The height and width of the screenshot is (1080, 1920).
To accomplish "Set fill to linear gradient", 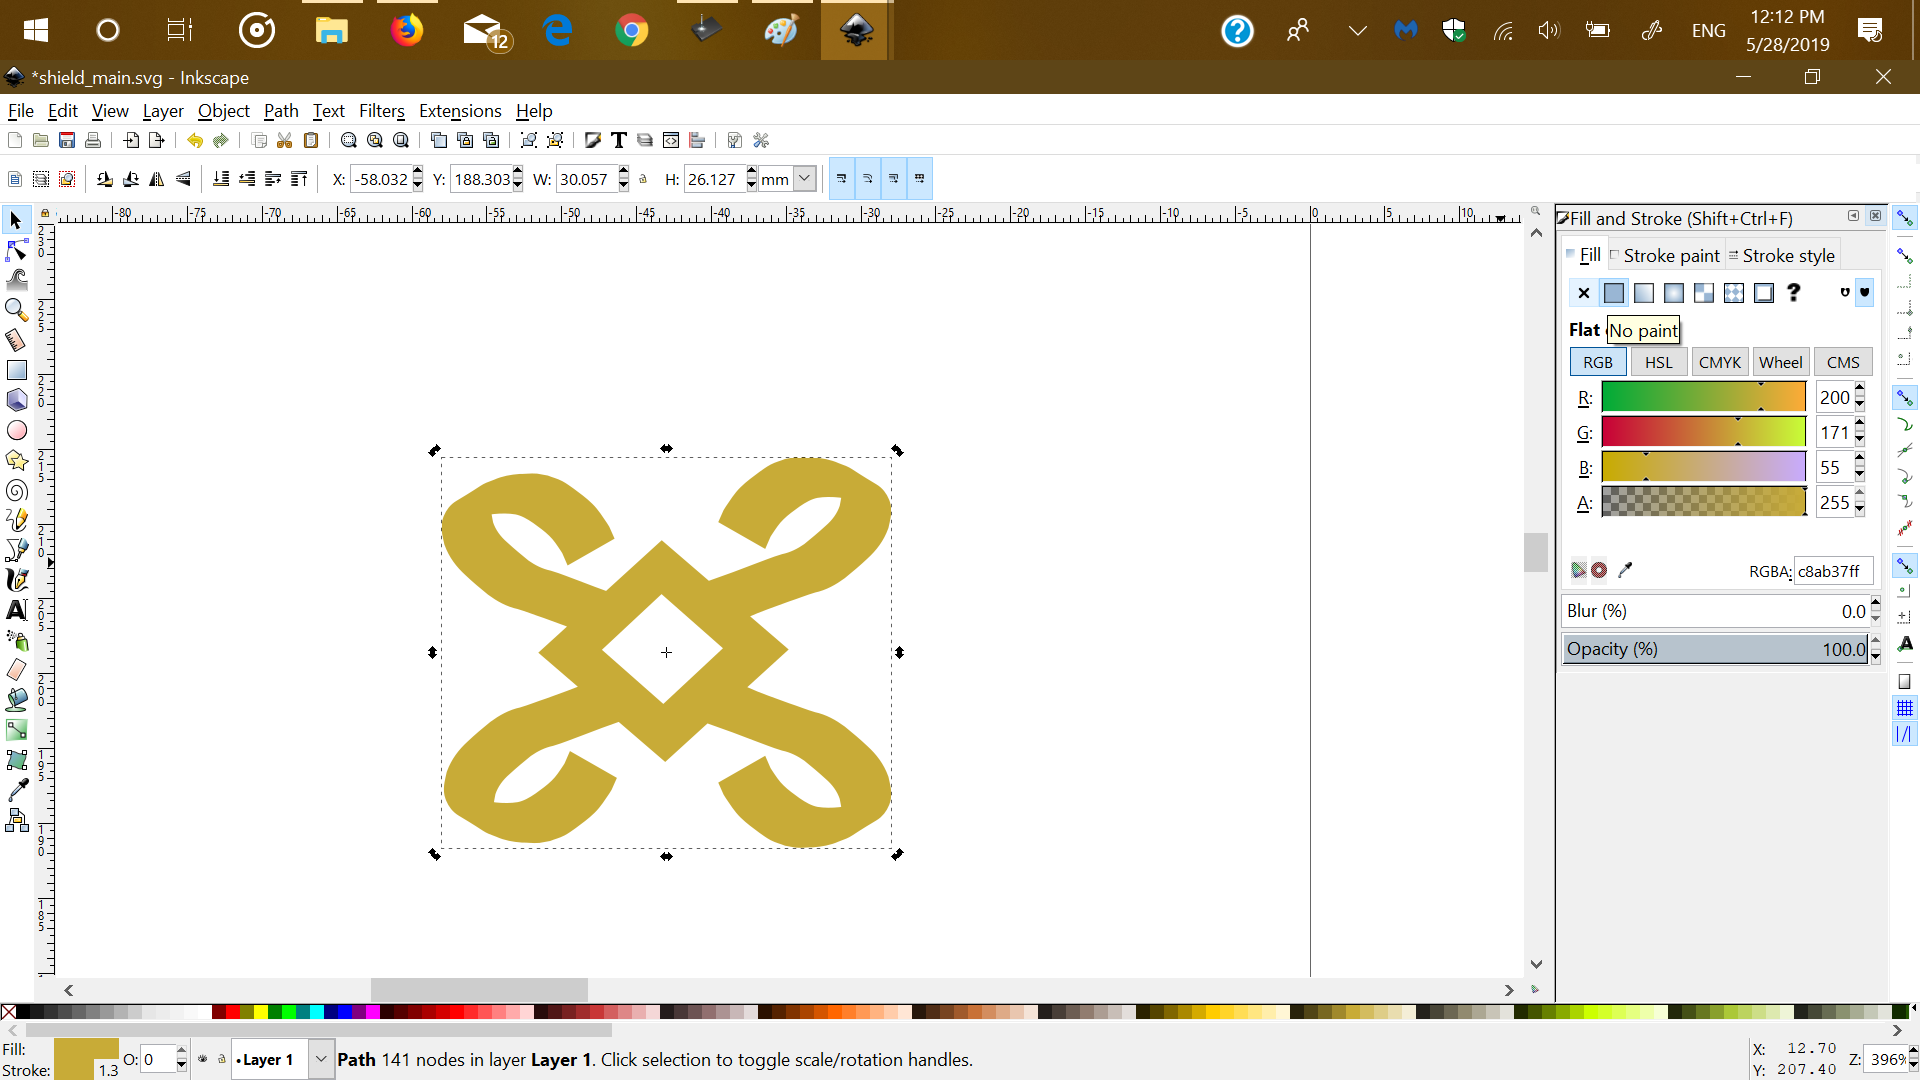I will [1644, 293].
